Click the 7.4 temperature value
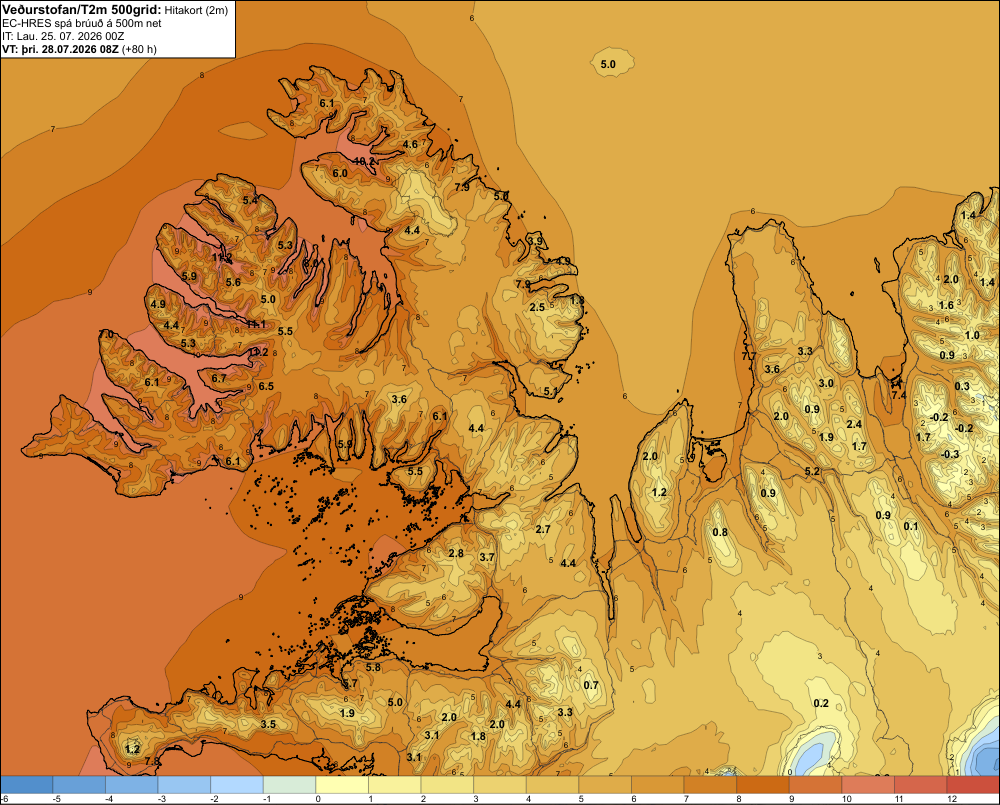 (x=899, y=395)
